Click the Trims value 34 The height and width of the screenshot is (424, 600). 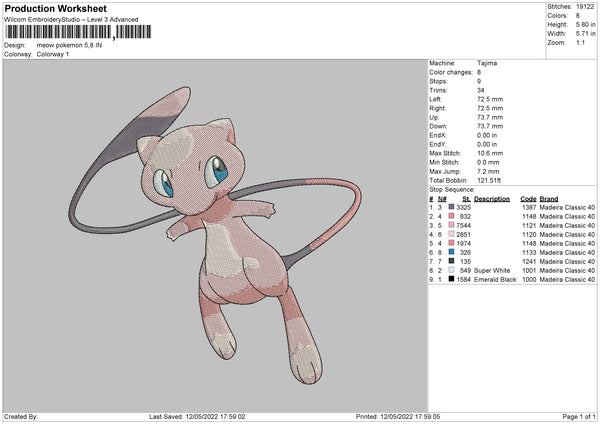click(481, 90)
